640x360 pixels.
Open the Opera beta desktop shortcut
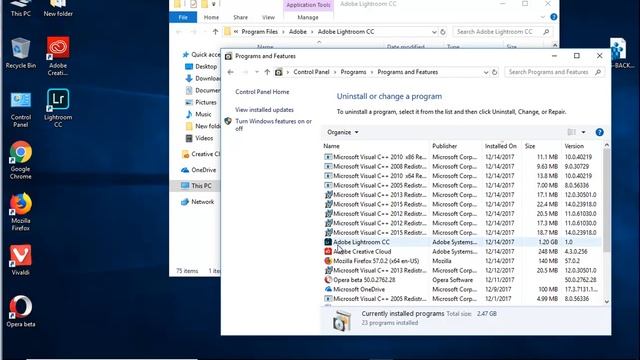tap(20, 311)
